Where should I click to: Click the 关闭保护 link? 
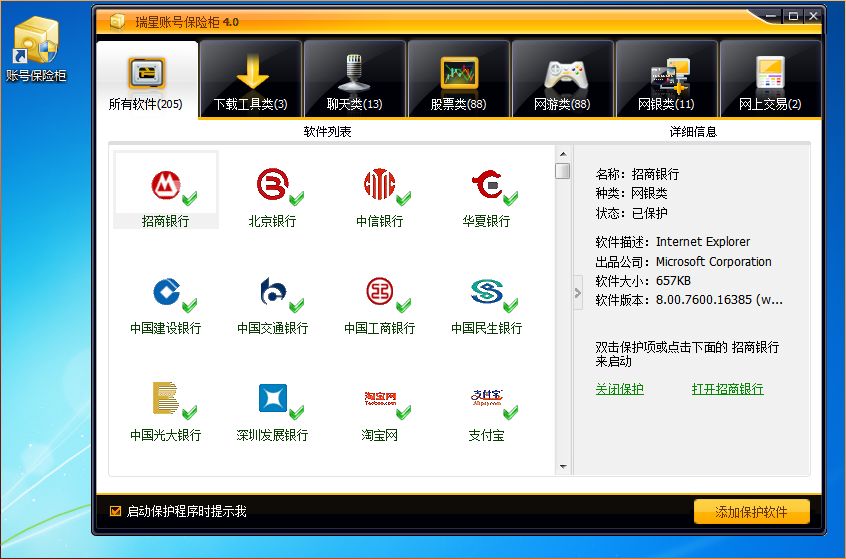(619, 389)
